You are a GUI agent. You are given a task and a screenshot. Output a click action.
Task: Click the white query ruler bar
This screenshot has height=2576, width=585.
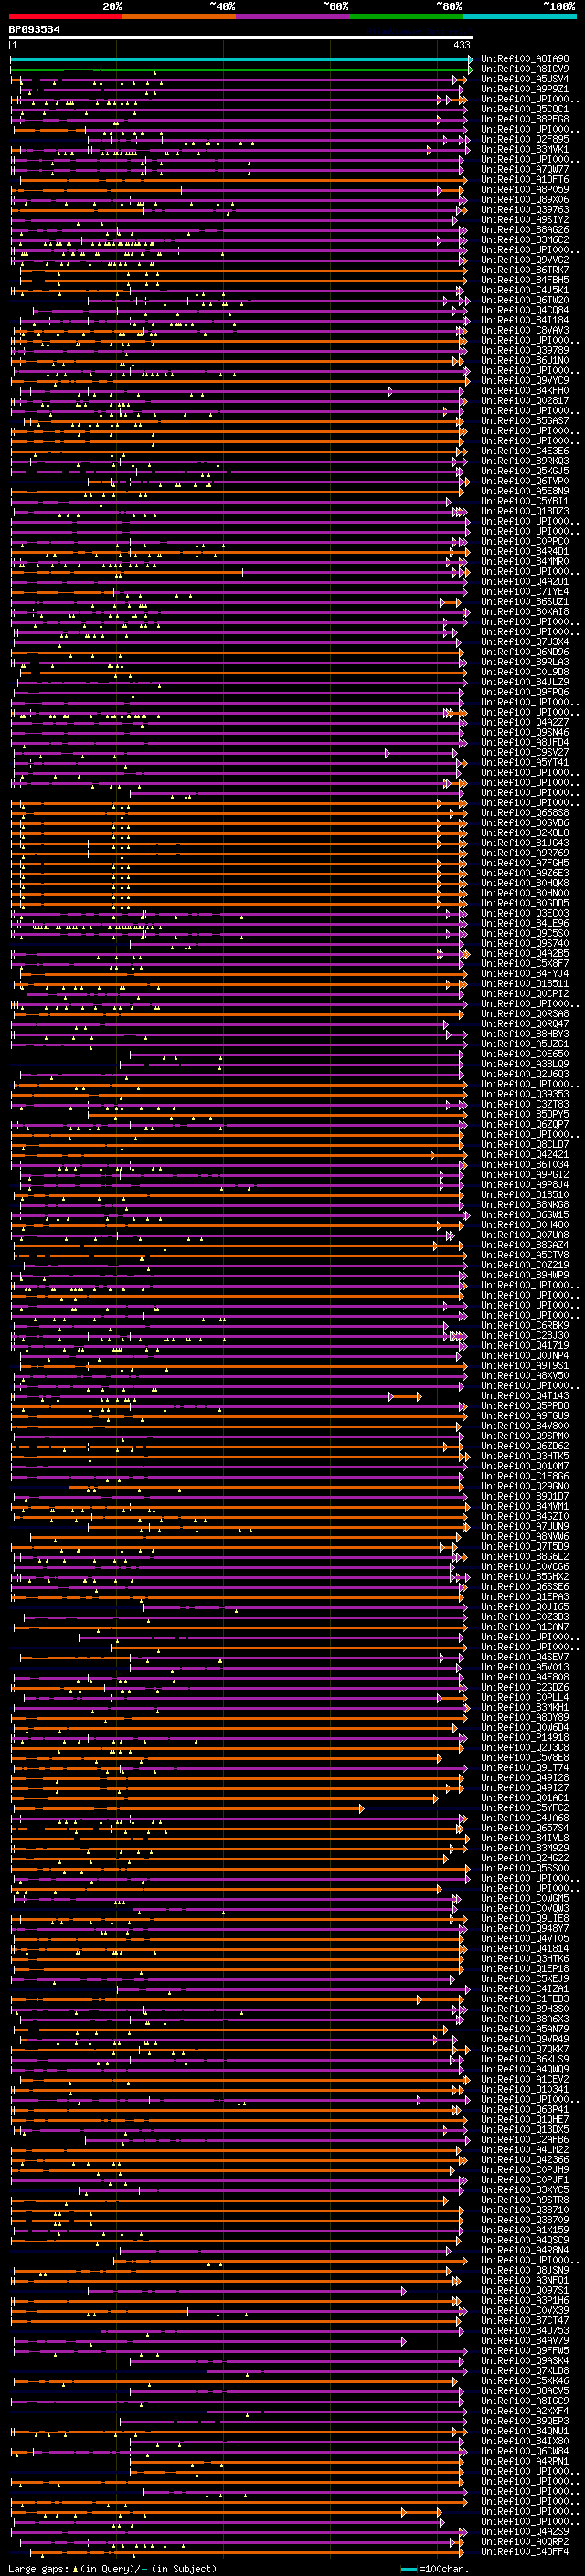click(x=241, y=38)
